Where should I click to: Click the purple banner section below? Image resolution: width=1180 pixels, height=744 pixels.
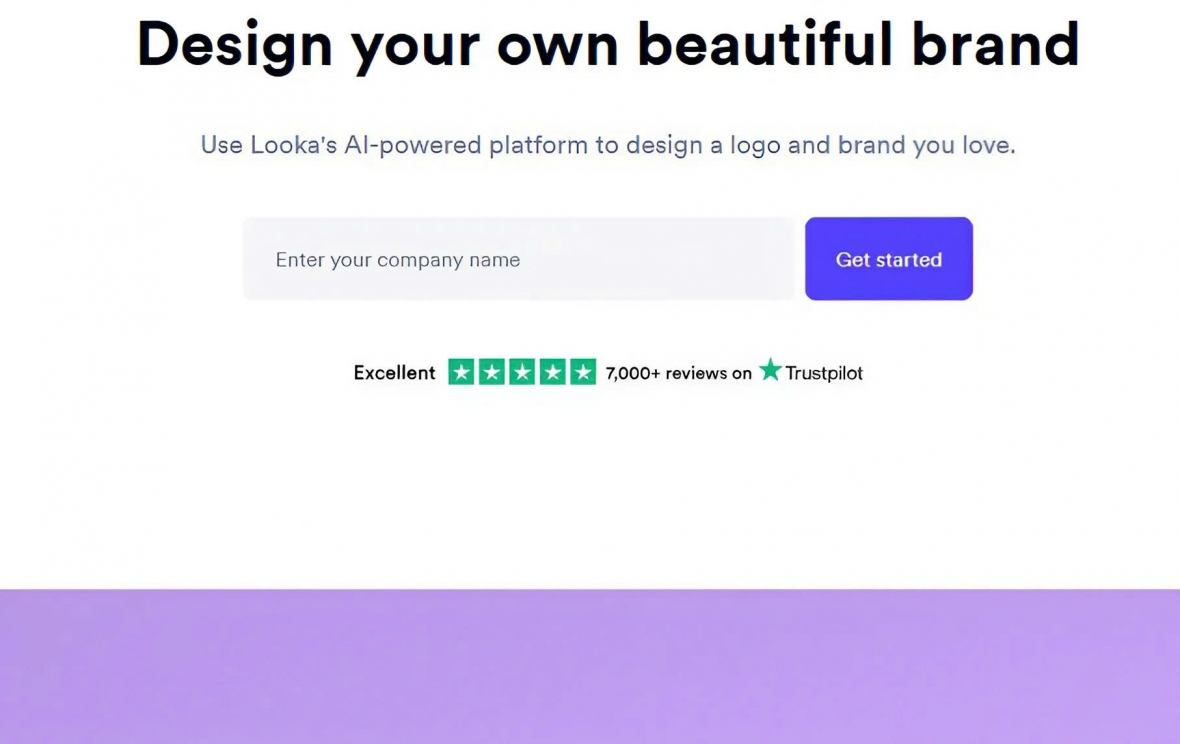click(x=590, y=667)
